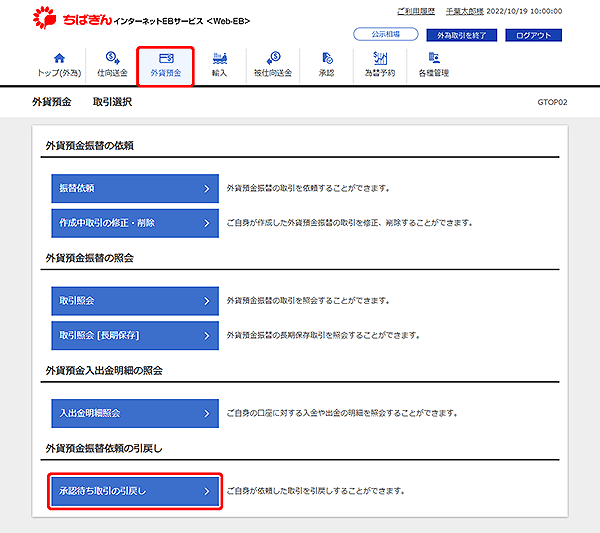The image size is (600, 533).
Task: Click the 外為取引を終了 button
Action: pyautogui.click(x=461, y=35)
